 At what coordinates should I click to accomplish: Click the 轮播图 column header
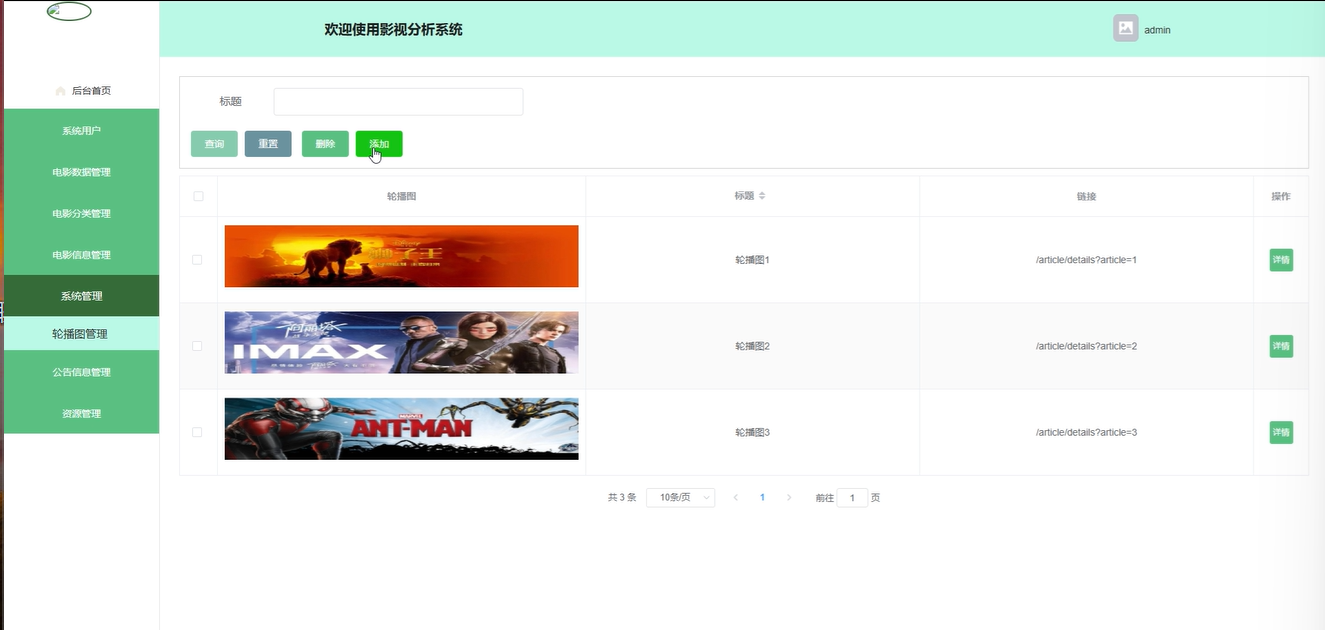pos(401,196)
